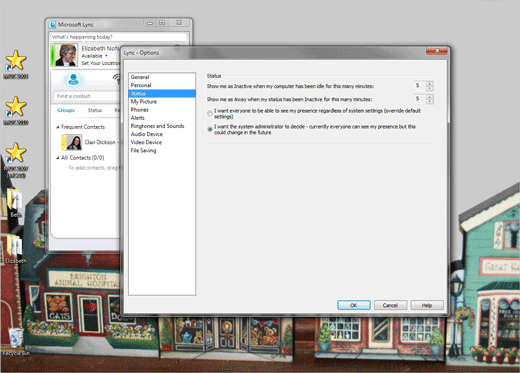The width and height of the screenshot is (520, 373).
Task: Minimize the Microsoft Lync window
Action: 150,23
